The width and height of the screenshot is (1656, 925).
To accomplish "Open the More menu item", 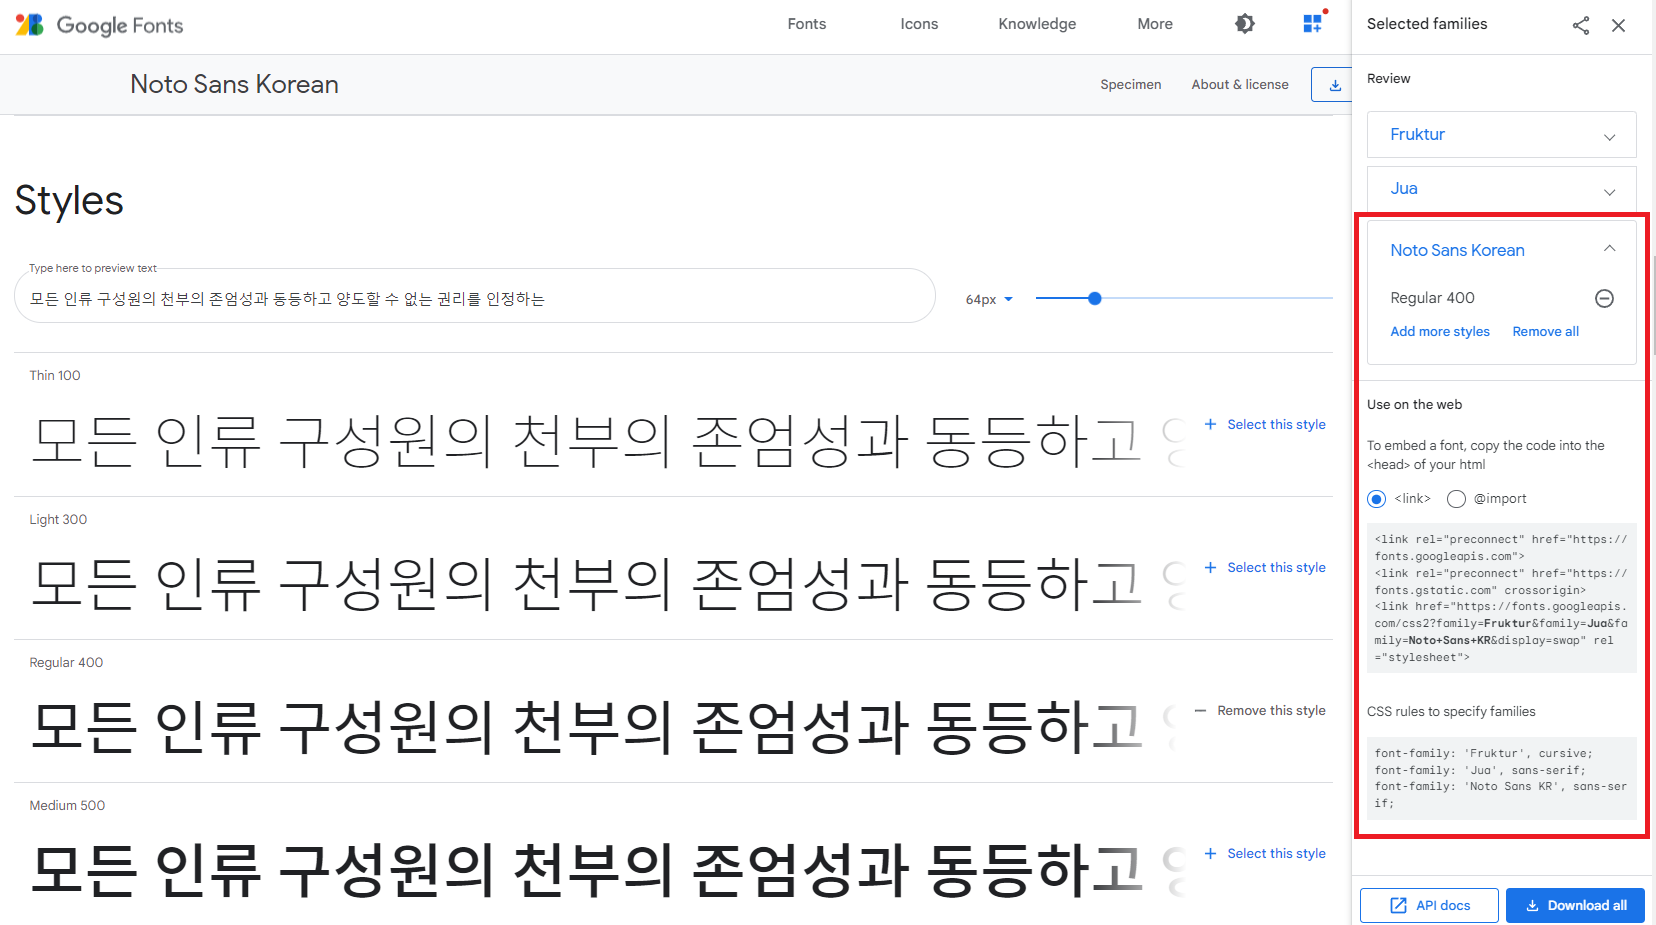I will [x=1155, y=24].
